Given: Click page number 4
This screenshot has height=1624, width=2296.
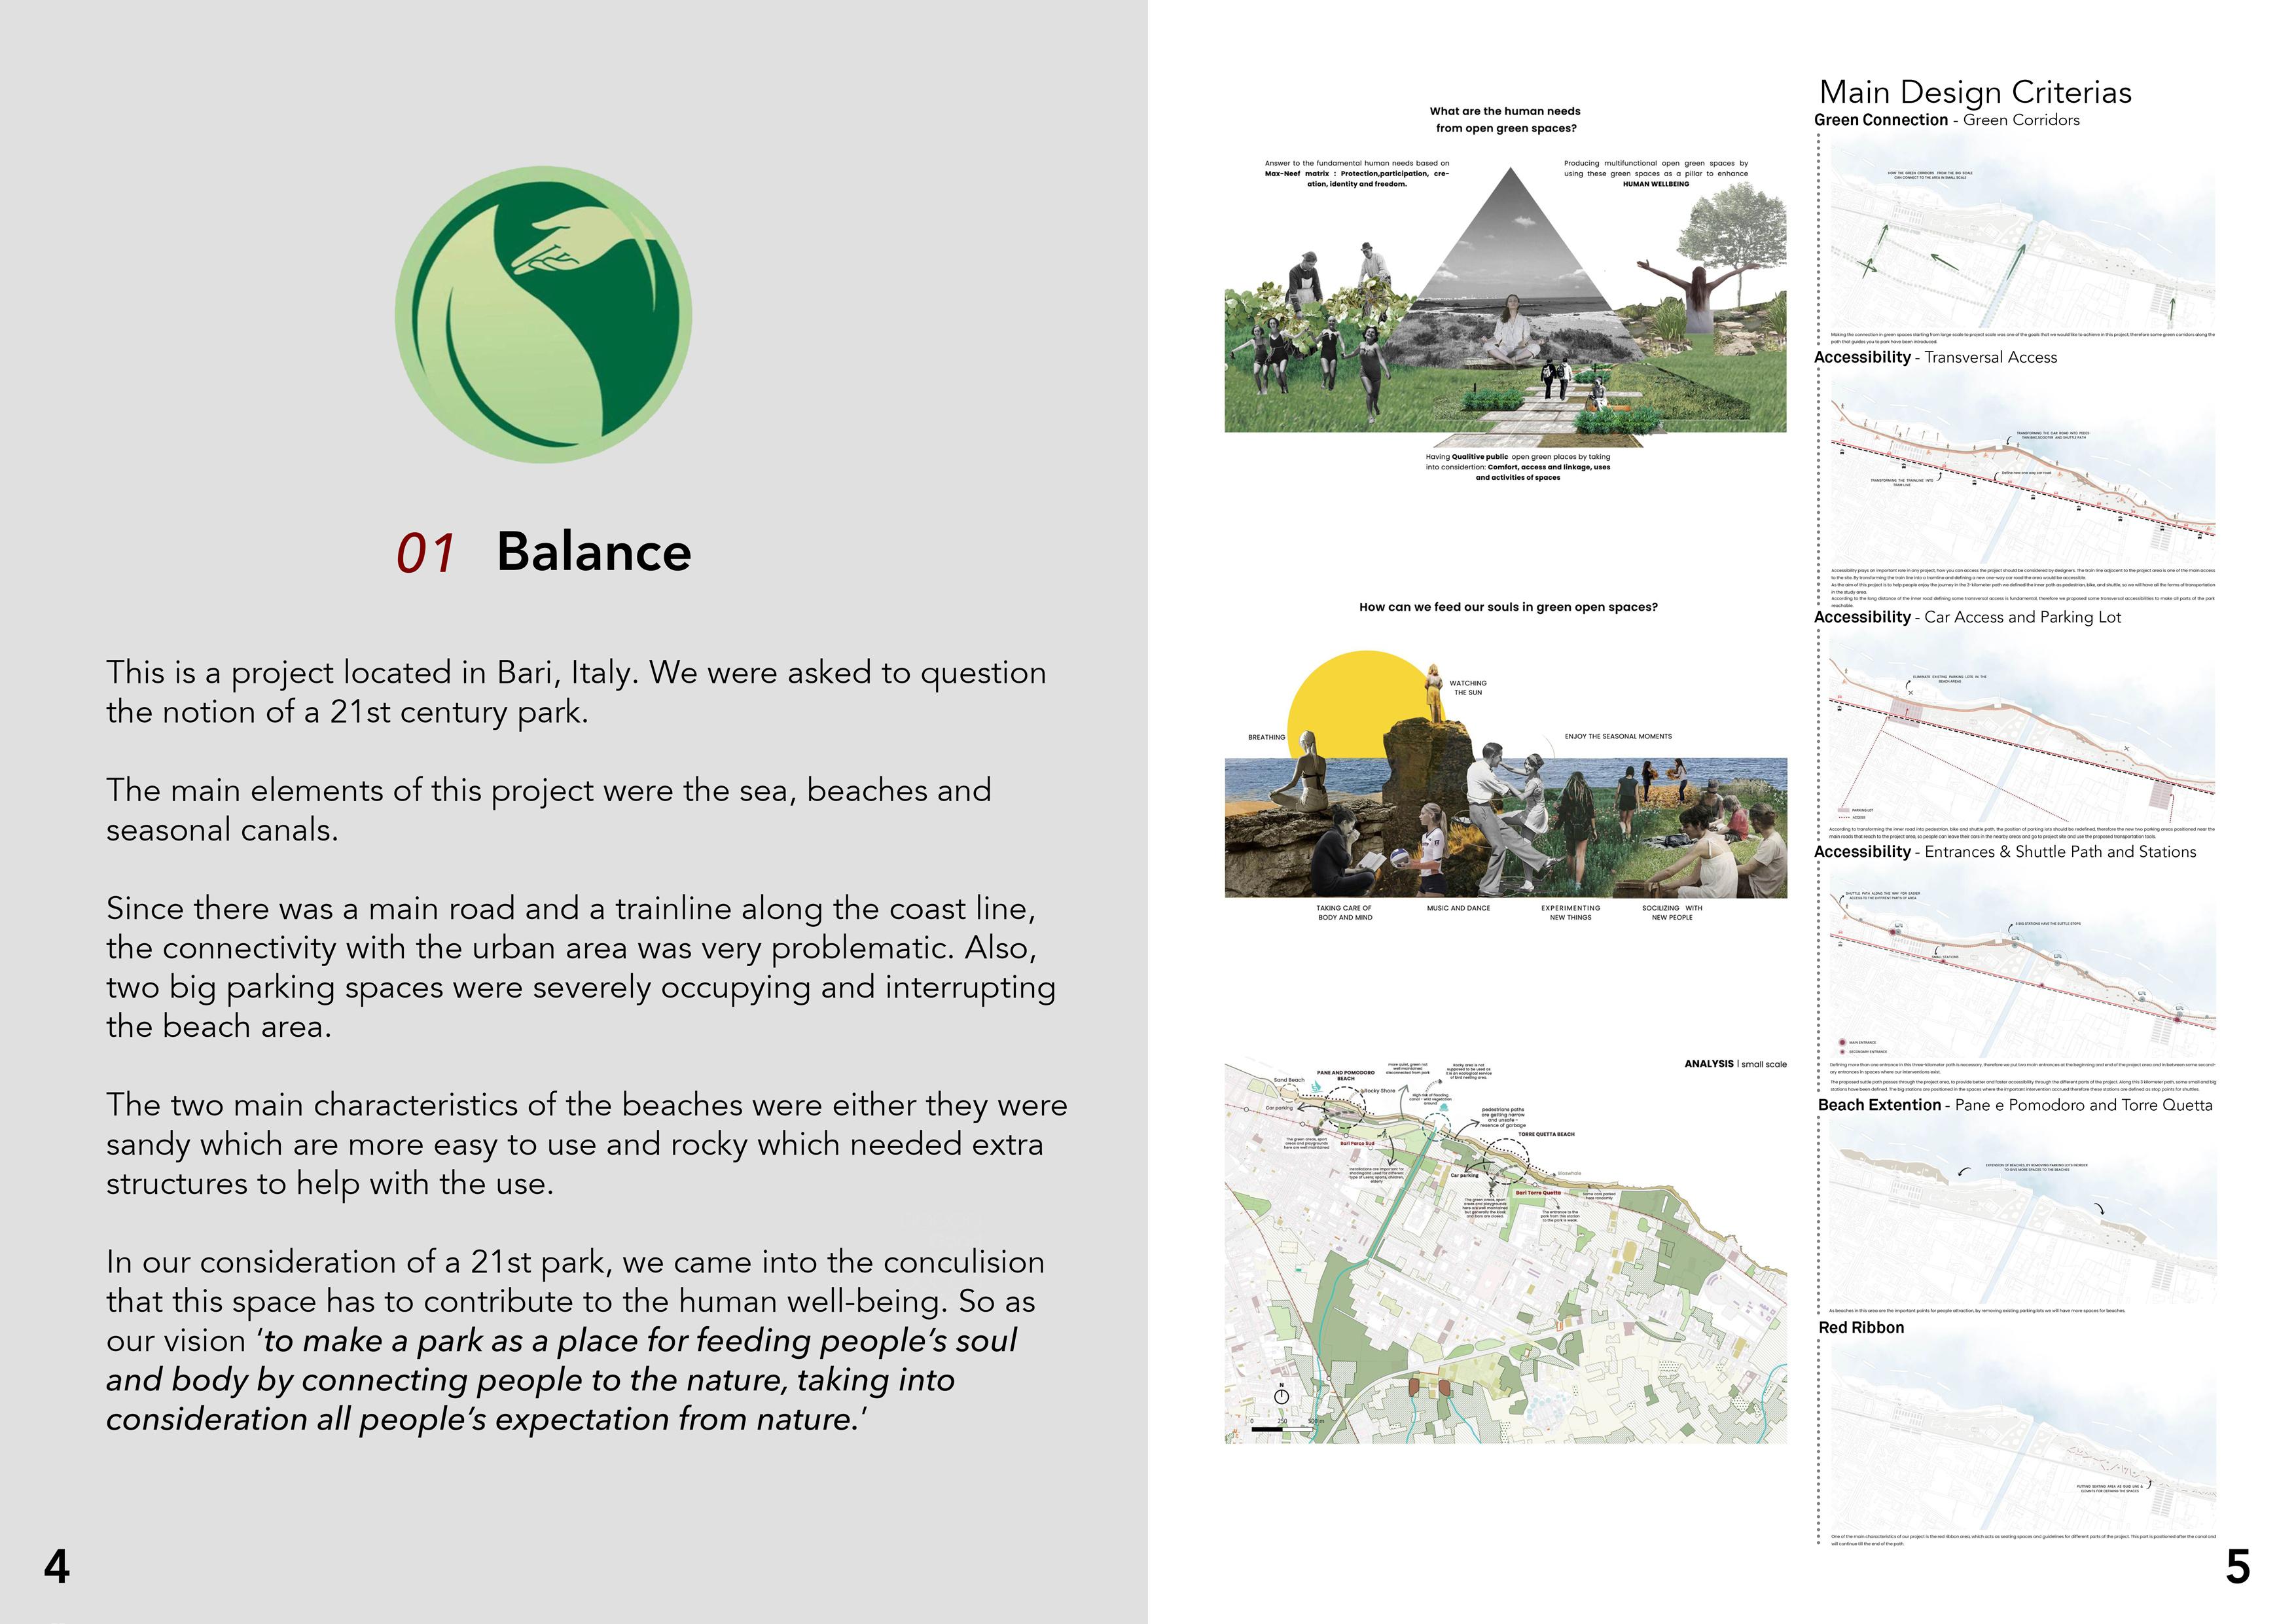Looking at the screenshot, I should pyautogui.click(x=57, y=1566).
